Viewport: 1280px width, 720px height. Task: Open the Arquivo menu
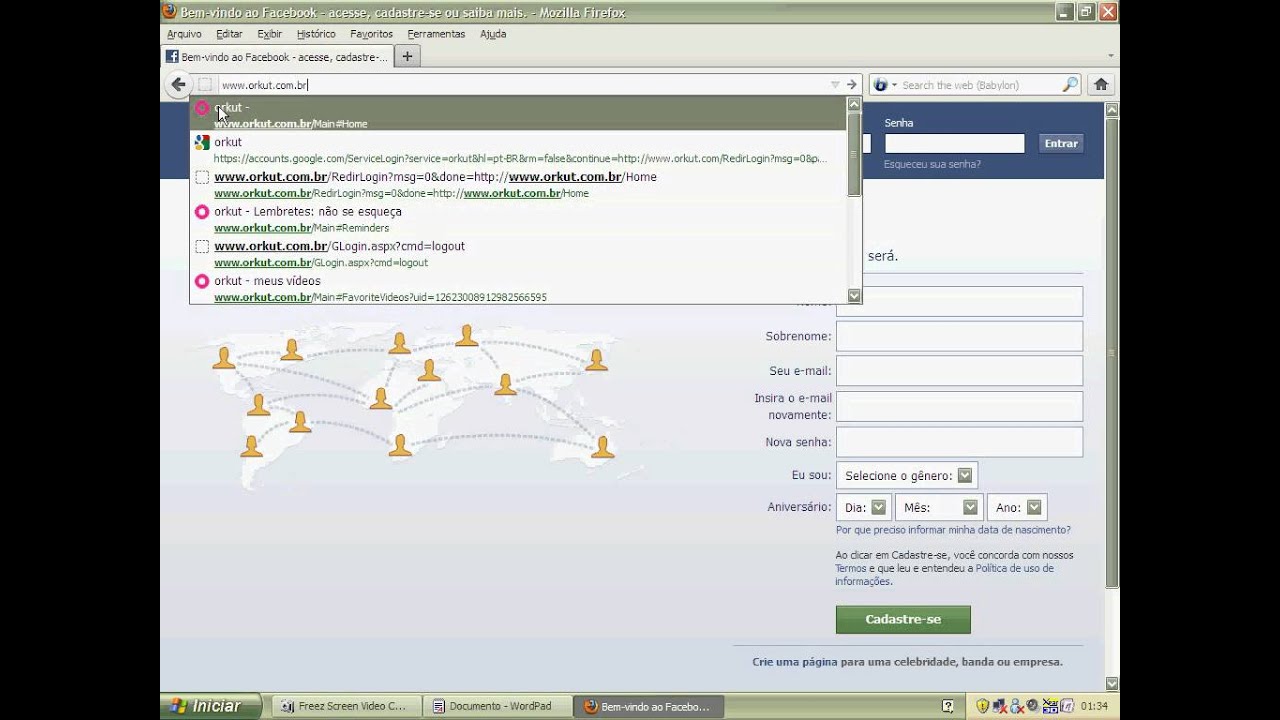click(184, 34)
